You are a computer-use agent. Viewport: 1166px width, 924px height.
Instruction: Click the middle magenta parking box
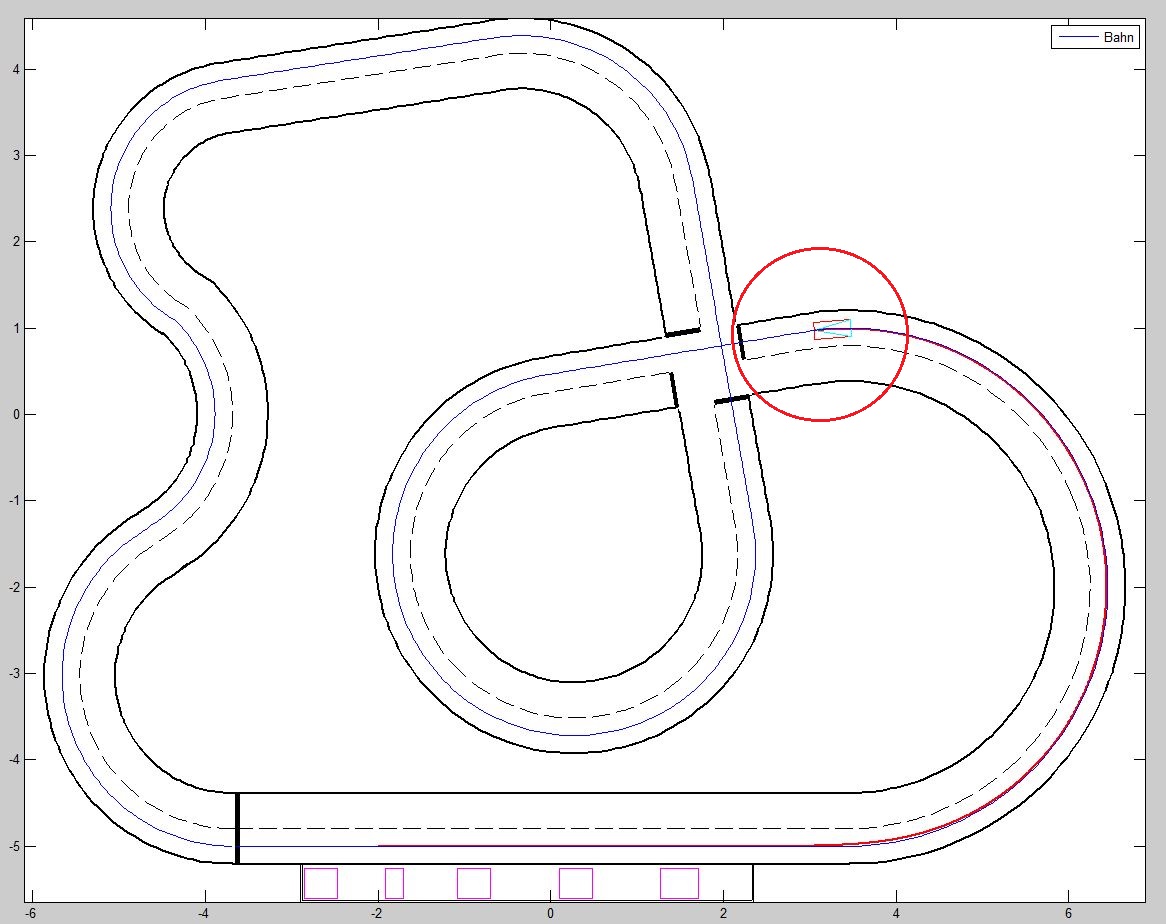474,883
